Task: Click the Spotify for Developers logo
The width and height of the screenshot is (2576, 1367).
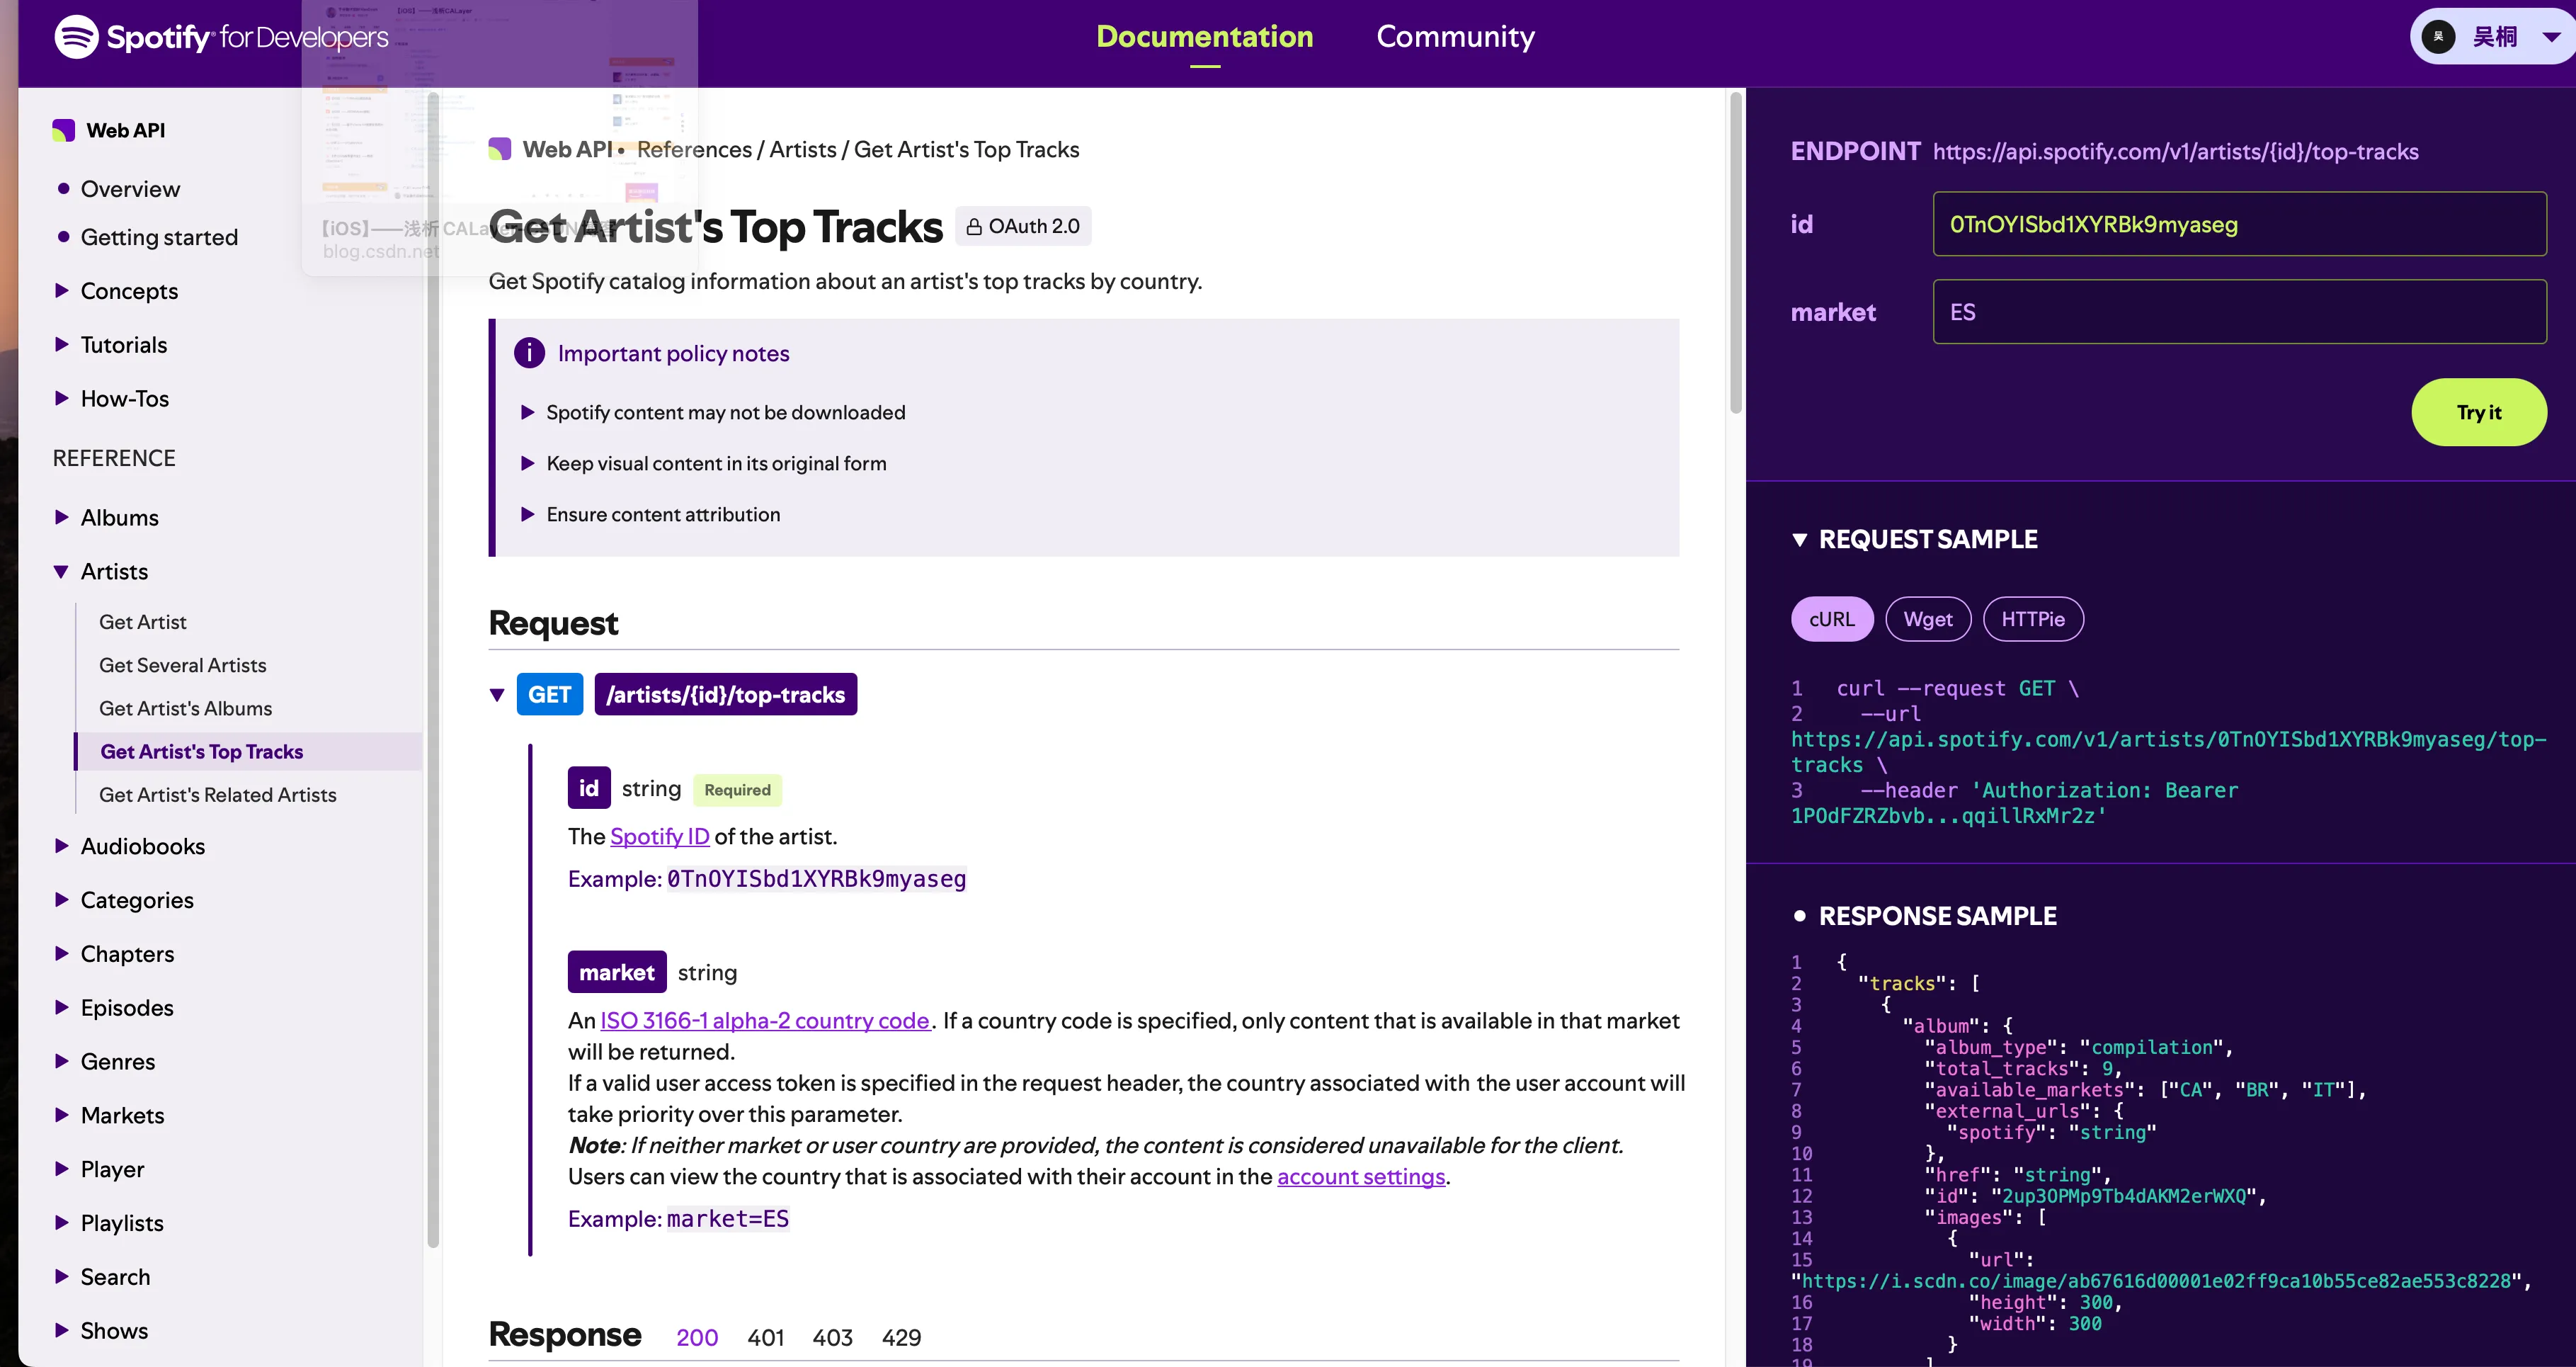Action: (x=221, y=37)
